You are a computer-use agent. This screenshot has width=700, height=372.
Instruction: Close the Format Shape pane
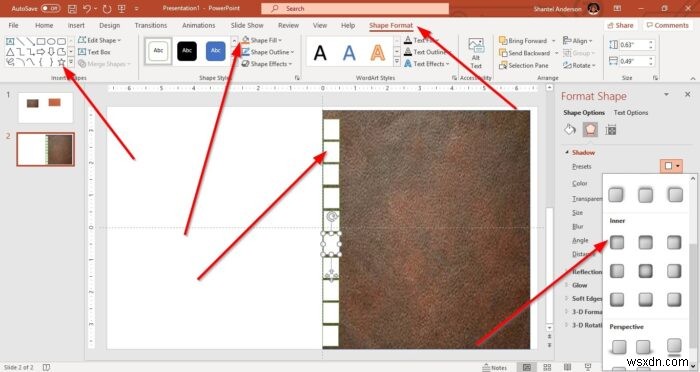[x=687, y=95]
